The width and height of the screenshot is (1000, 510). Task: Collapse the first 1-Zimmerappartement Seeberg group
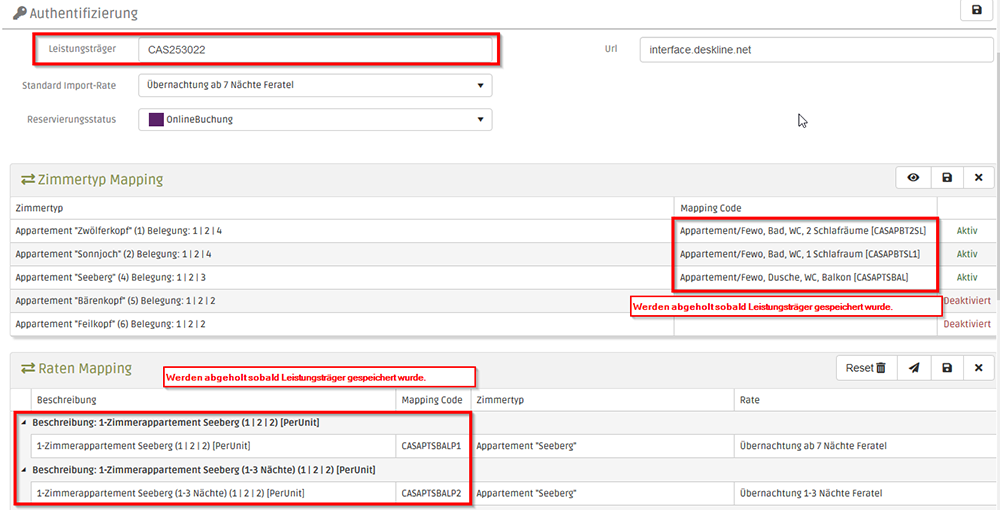23,423
